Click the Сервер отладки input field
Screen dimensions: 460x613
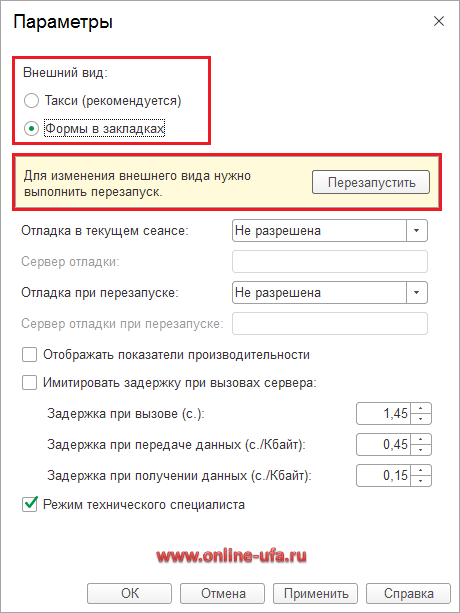pyautogui.click(x=329, y=262)
